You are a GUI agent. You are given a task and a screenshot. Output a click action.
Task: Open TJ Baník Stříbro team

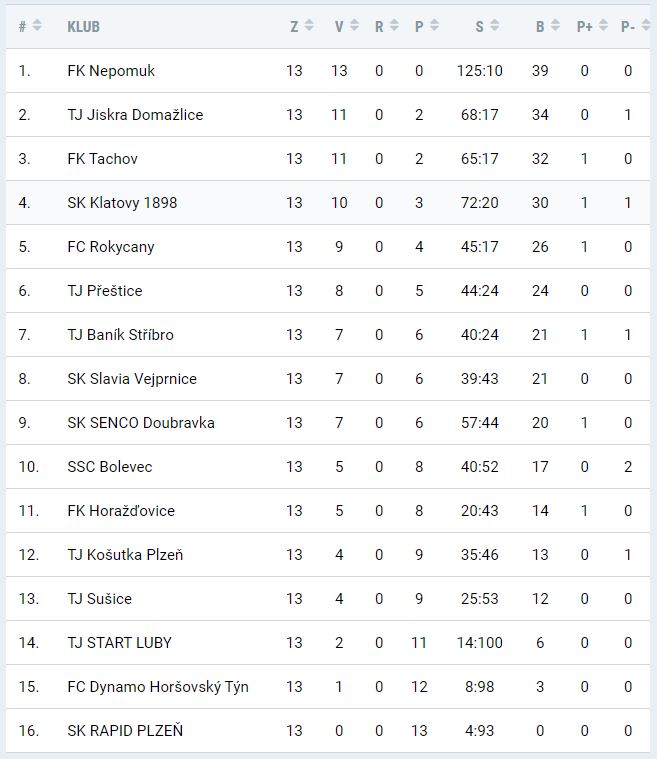(x=120, y=335)
